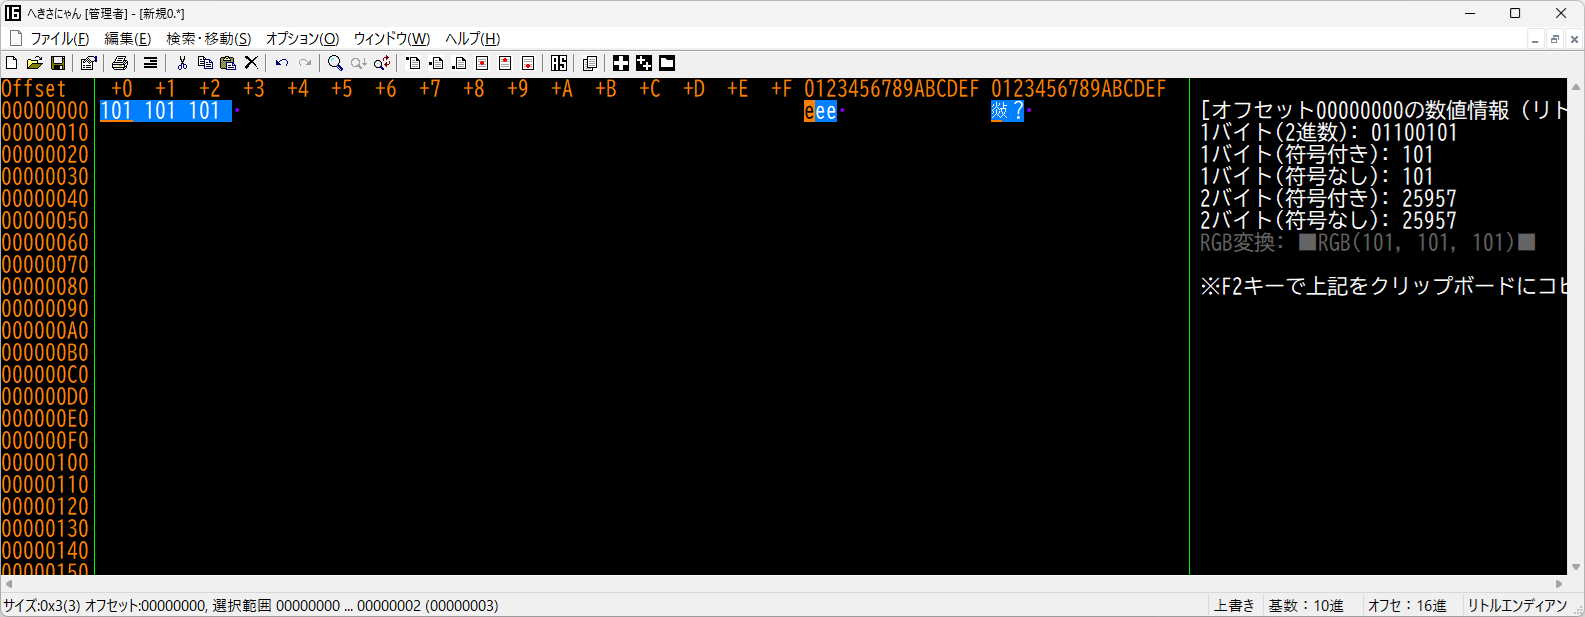Image resolution: width=1585 pixels, height=617 pixels.
Task: Click horizontal scrollbar right arrow
Action: 1559,584
